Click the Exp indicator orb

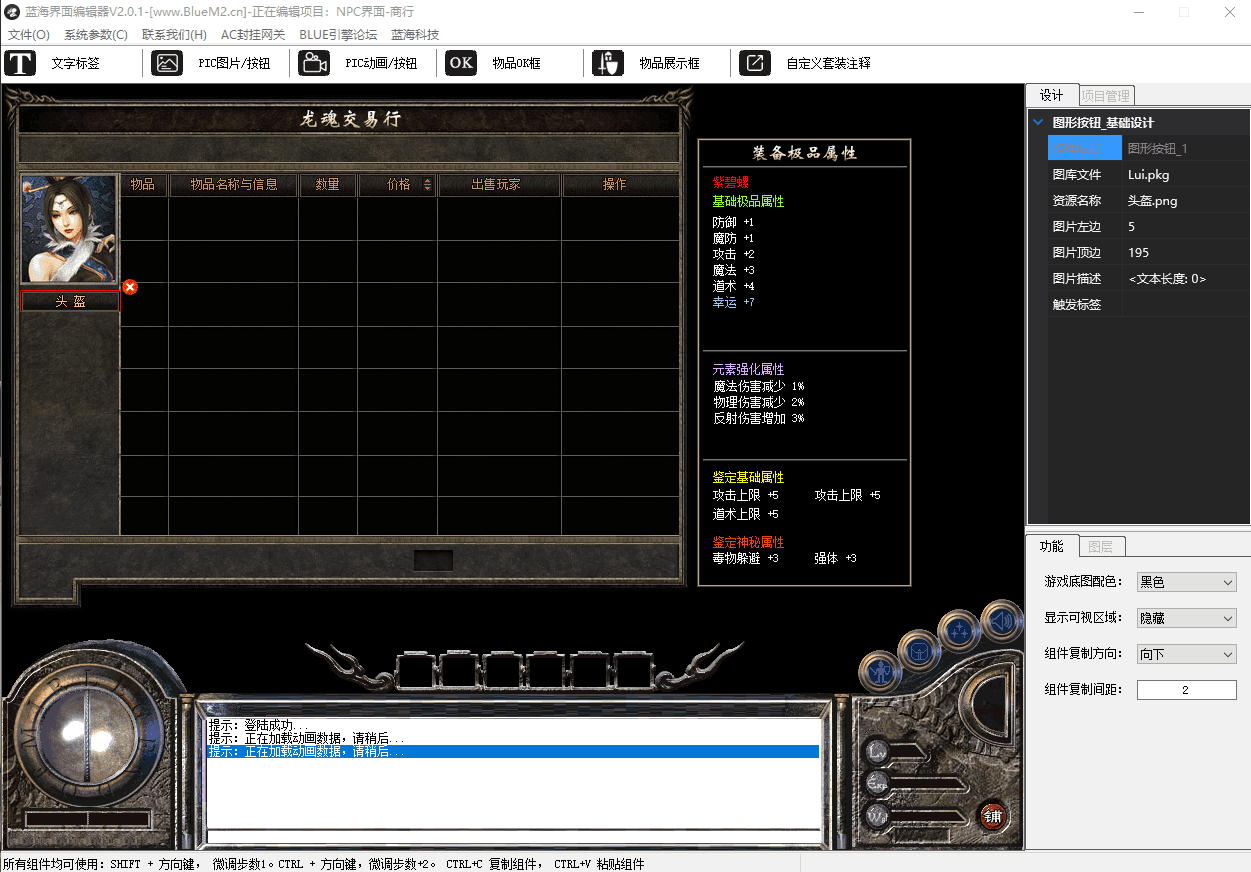click(878, 783)
